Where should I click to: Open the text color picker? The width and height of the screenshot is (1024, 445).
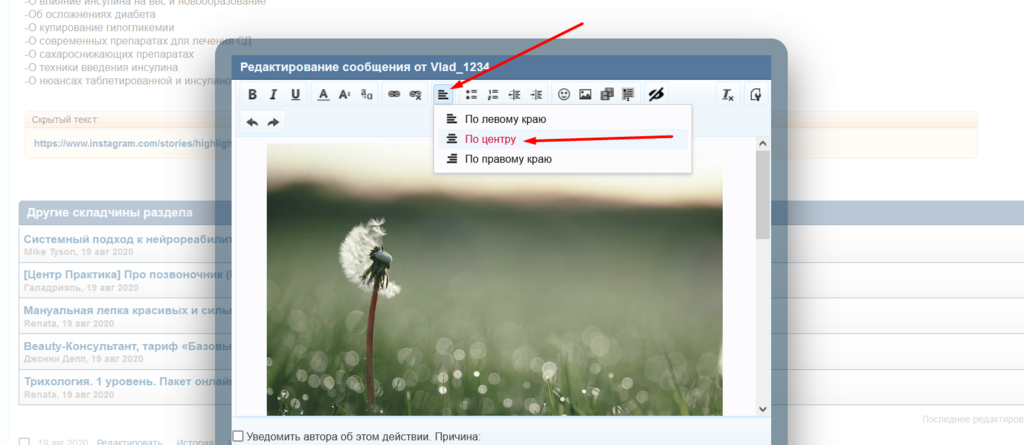coord(323,95)
